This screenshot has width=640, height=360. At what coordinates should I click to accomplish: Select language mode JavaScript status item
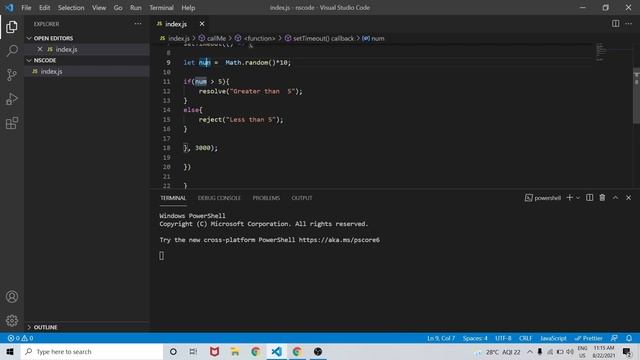point(553,338)
